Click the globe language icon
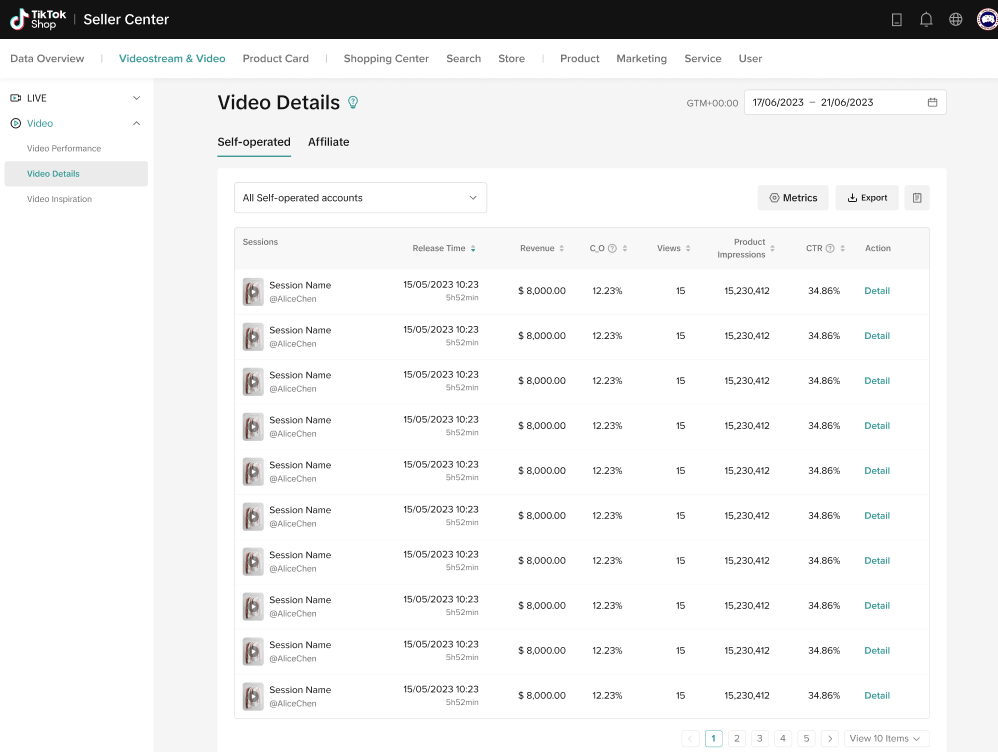The height and width of the screenshot is (752, 998). (956, 19)
